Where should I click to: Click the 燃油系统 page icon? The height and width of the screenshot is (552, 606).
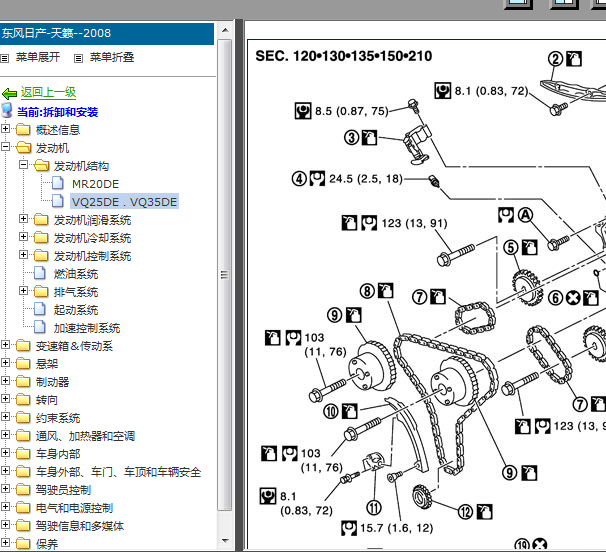click(x=40, y=273)
